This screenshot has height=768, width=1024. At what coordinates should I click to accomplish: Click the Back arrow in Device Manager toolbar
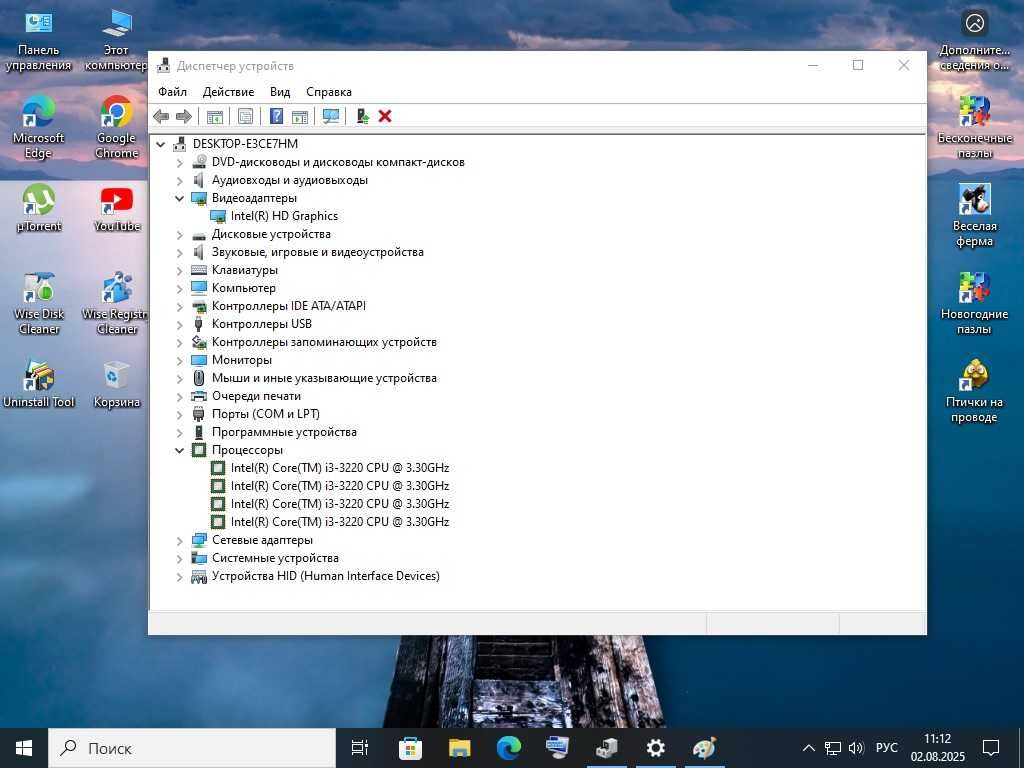(x=161, y=117)
